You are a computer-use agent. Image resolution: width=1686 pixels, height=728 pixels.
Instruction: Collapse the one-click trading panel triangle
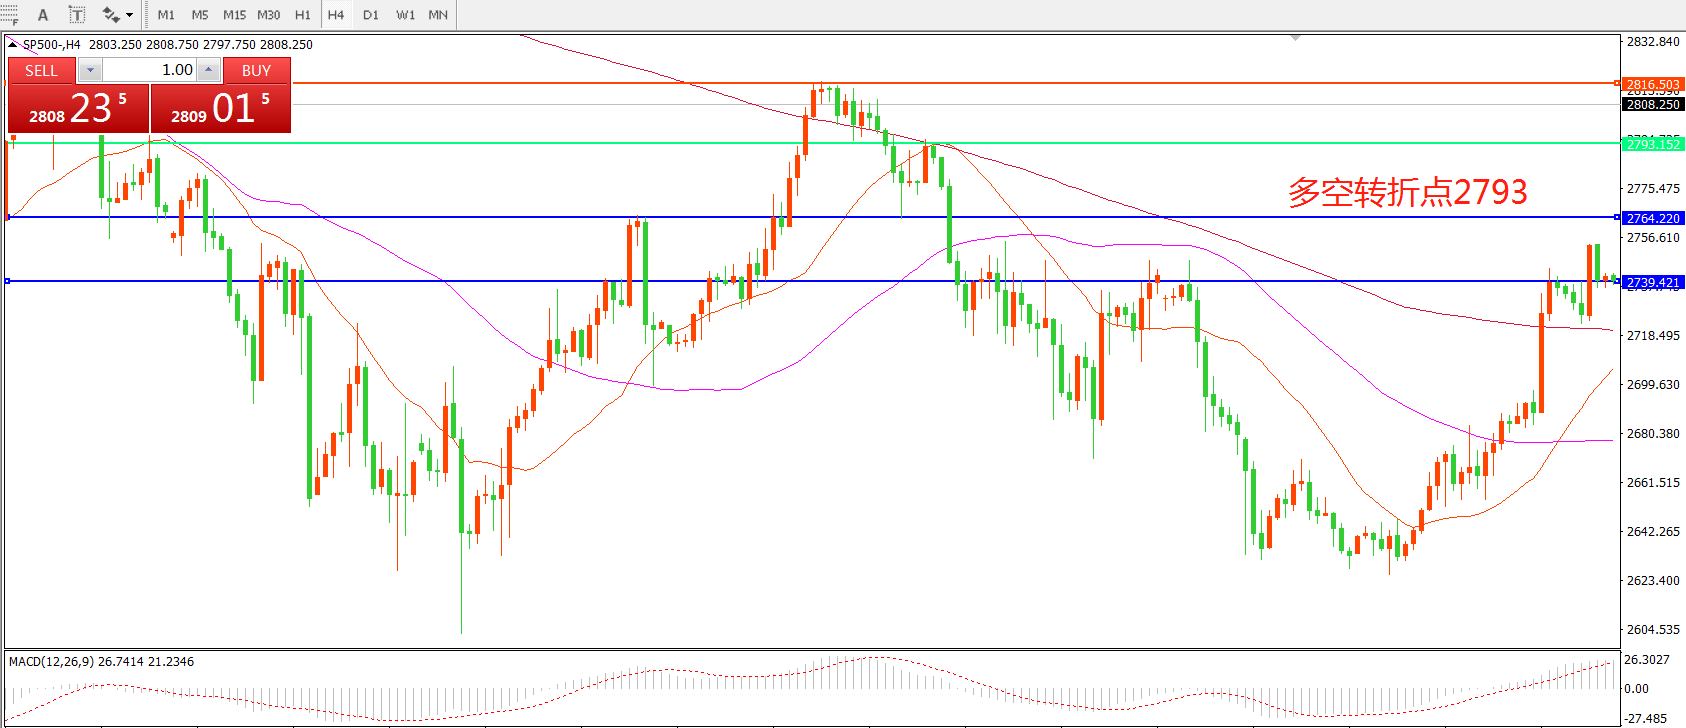[x=13, y=44]
